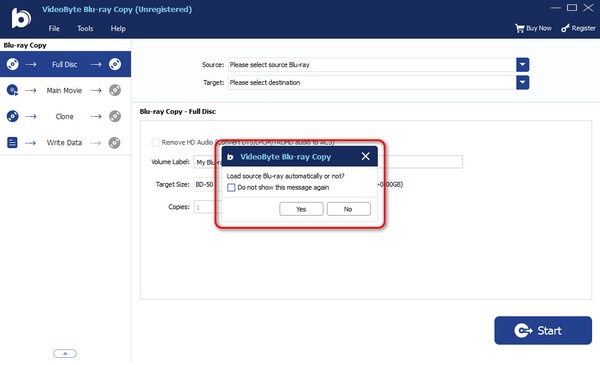600x365 pixels.
Task: Select Write Data copy mode
Action: [x=65, y=143]
